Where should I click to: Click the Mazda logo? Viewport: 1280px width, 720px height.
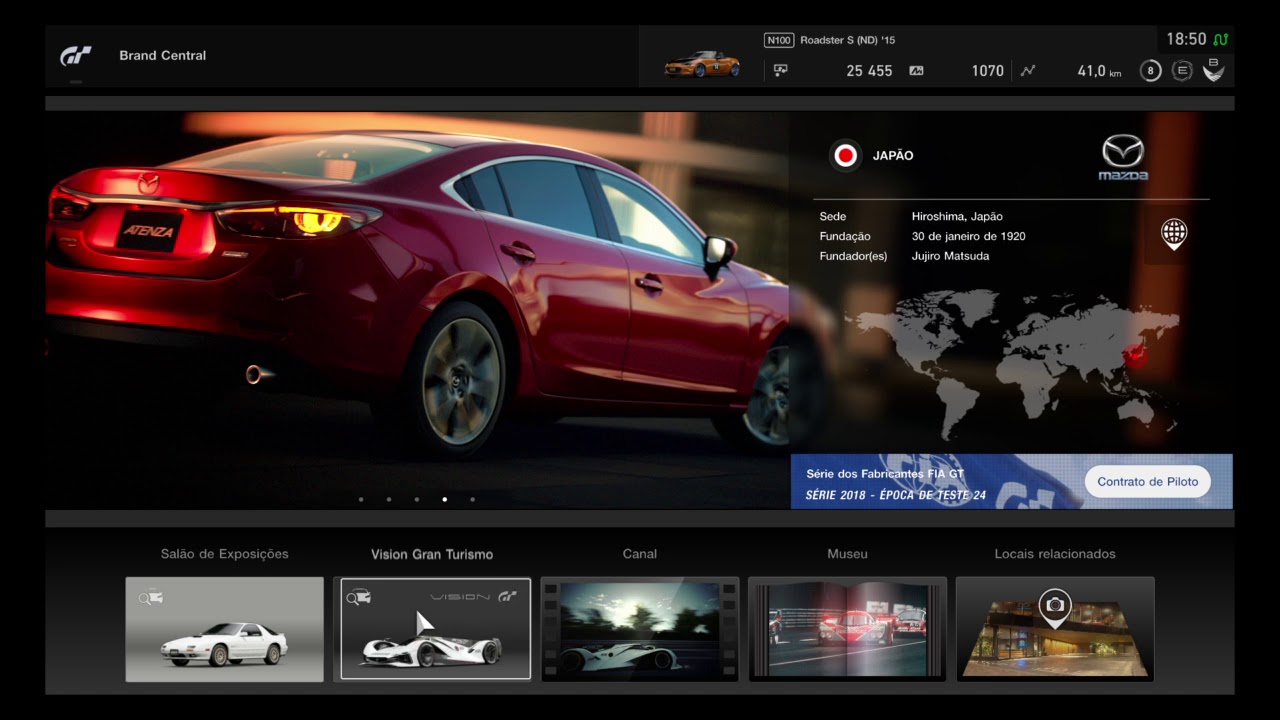1123,158
